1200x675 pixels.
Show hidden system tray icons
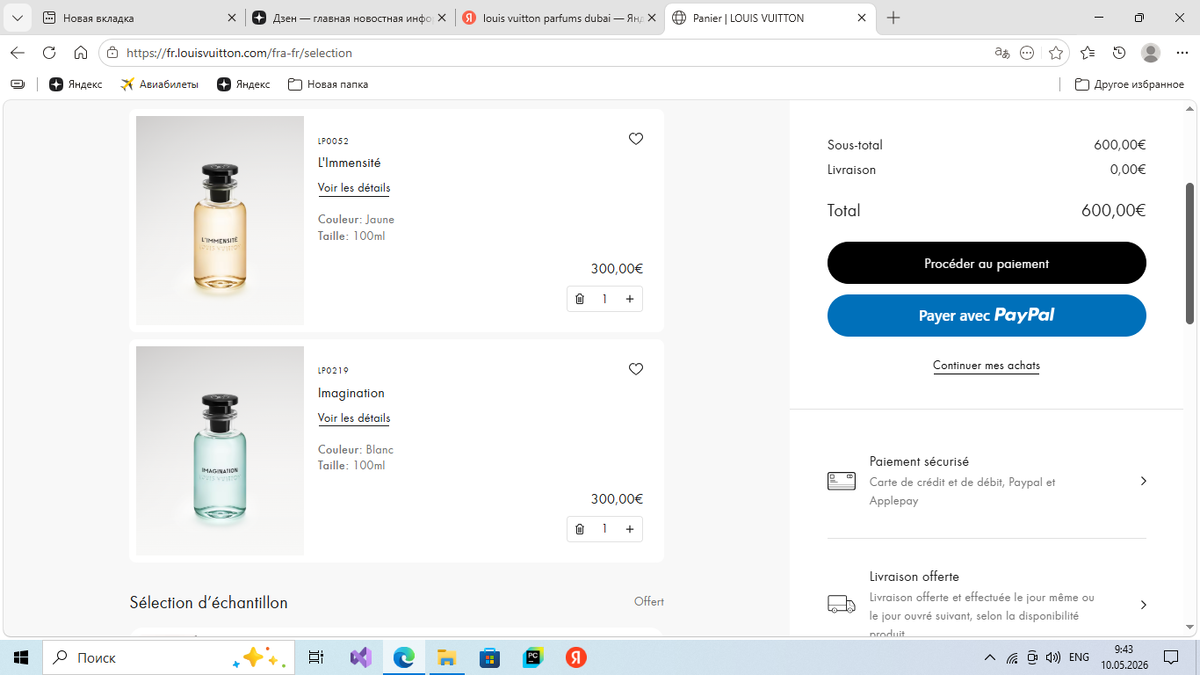click(x=990, y=657)
